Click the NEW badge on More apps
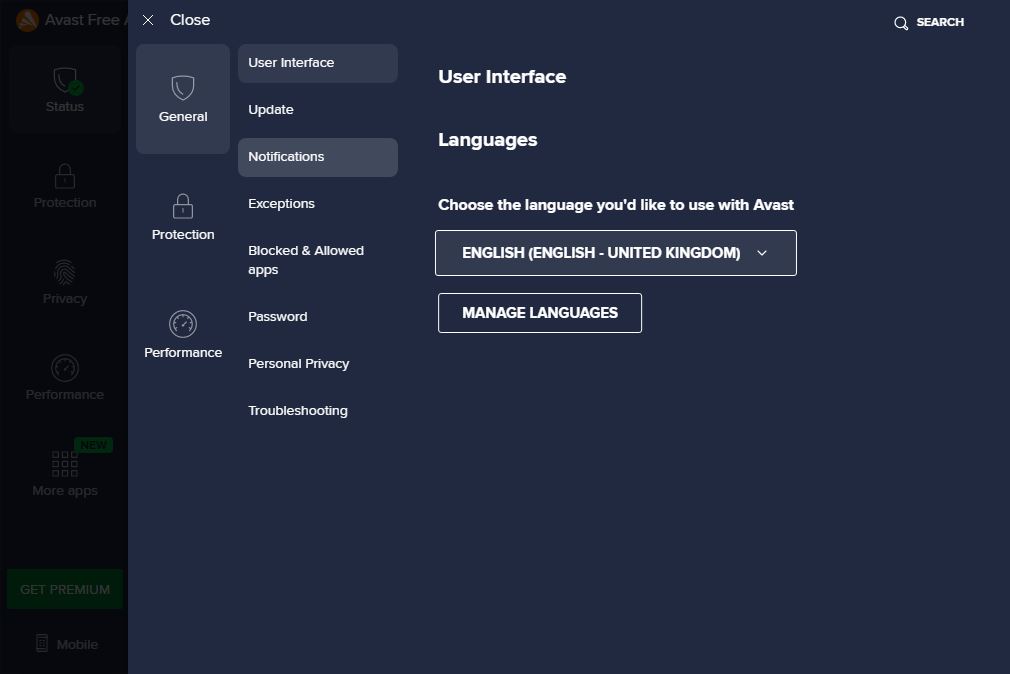Screen dimensions: 1010x674 [x=93, y=445]
